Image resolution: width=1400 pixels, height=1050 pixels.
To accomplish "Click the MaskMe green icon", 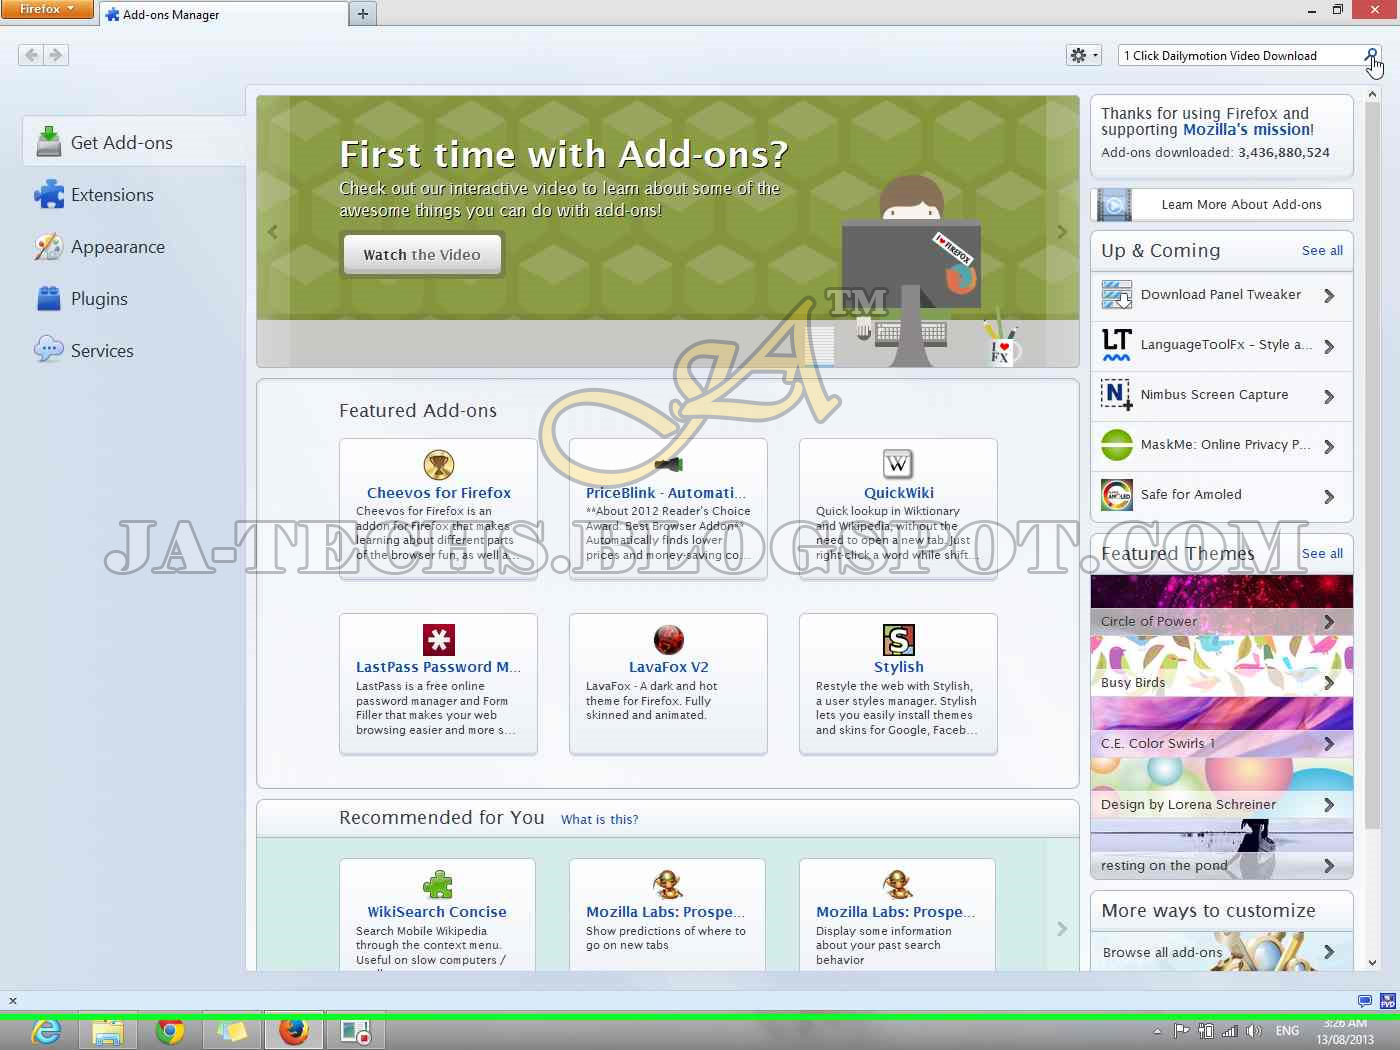I will coord(1116,445).
